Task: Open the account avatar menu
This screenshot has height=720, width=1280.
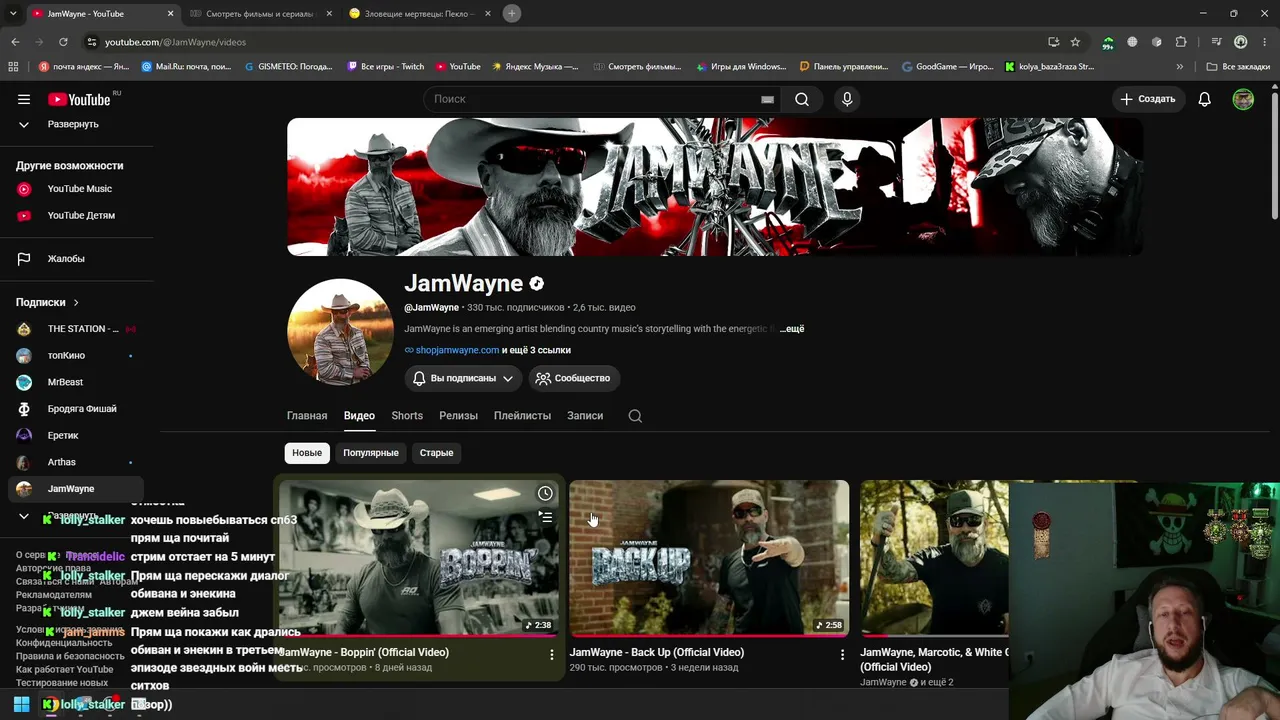Action: pos(1243,99)
